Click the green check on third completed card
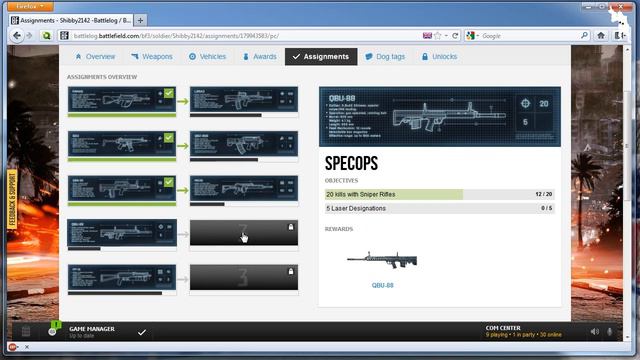The height and width of the screenshot is (360, 640). tap(169, 182)
